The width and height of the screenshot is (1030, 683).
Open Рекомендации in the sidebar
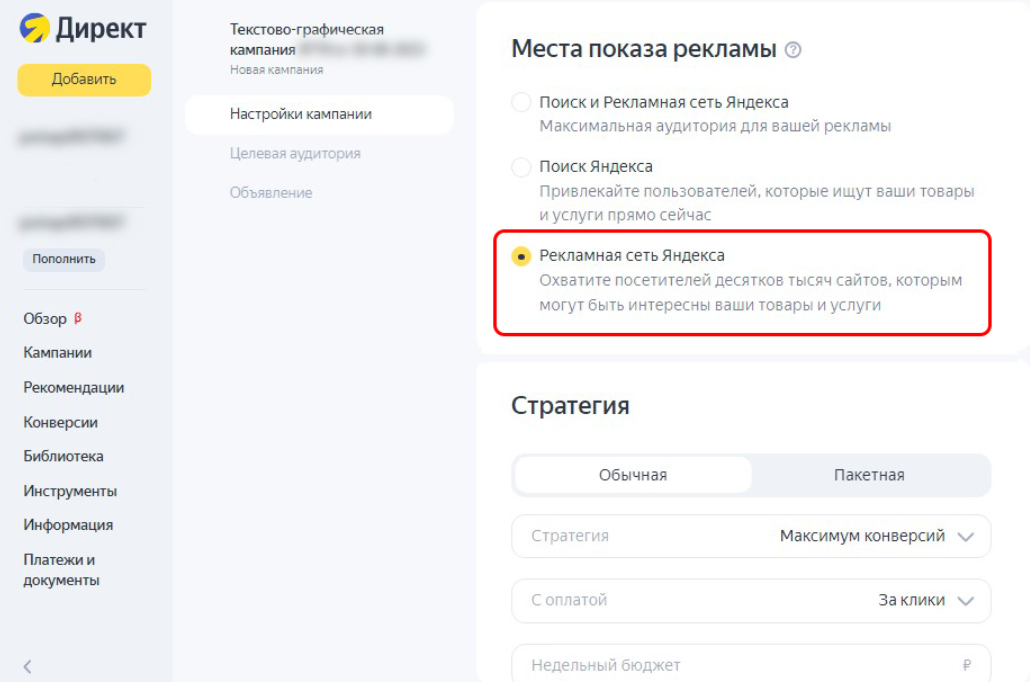pos(74,387)
